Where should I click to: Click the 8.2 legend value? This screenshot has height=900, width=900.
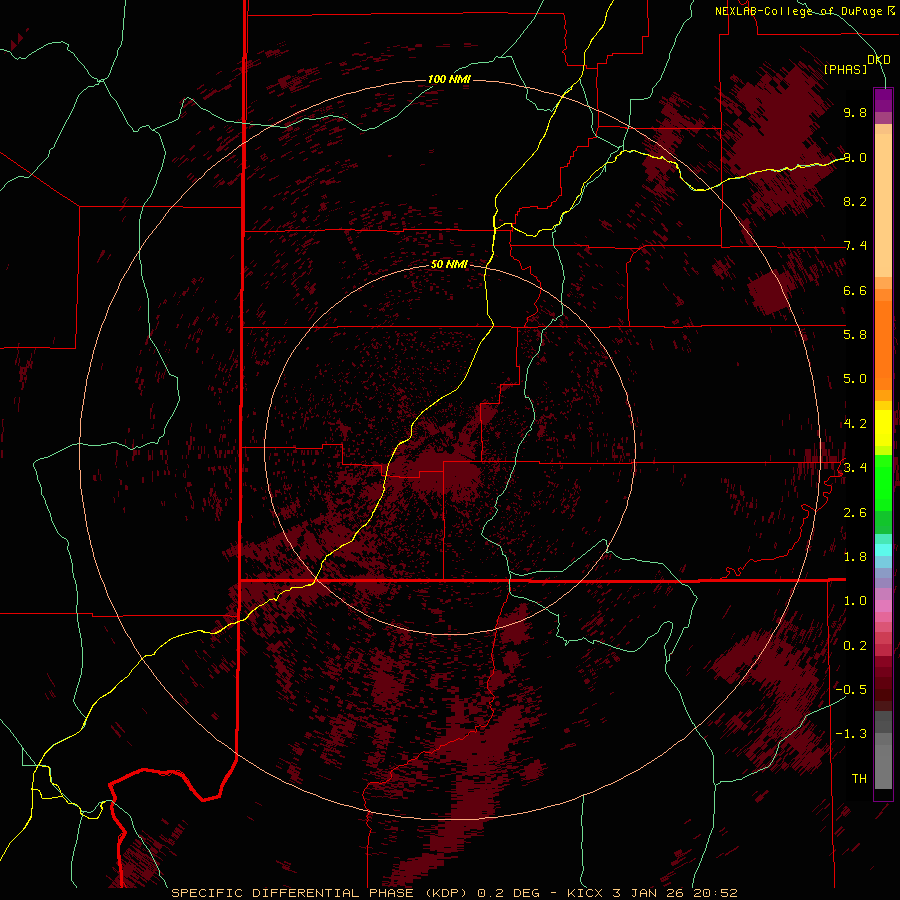(855, 201)
